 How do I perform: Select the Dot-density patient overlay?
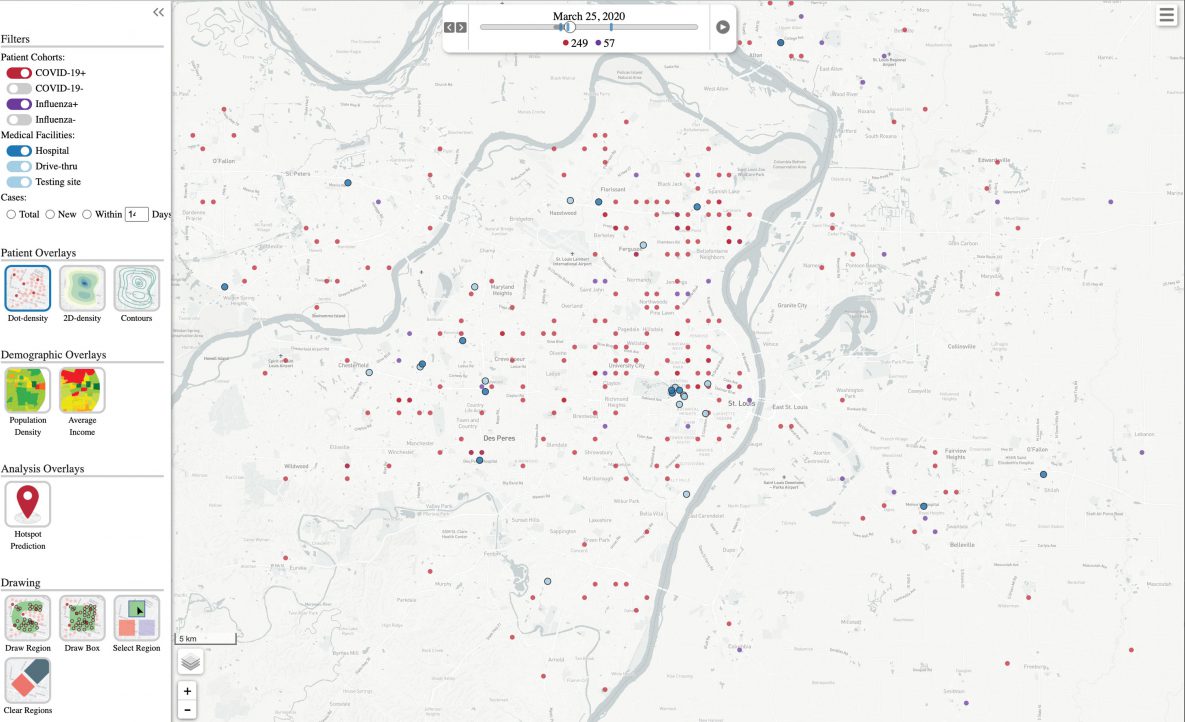tap(27, 288)
